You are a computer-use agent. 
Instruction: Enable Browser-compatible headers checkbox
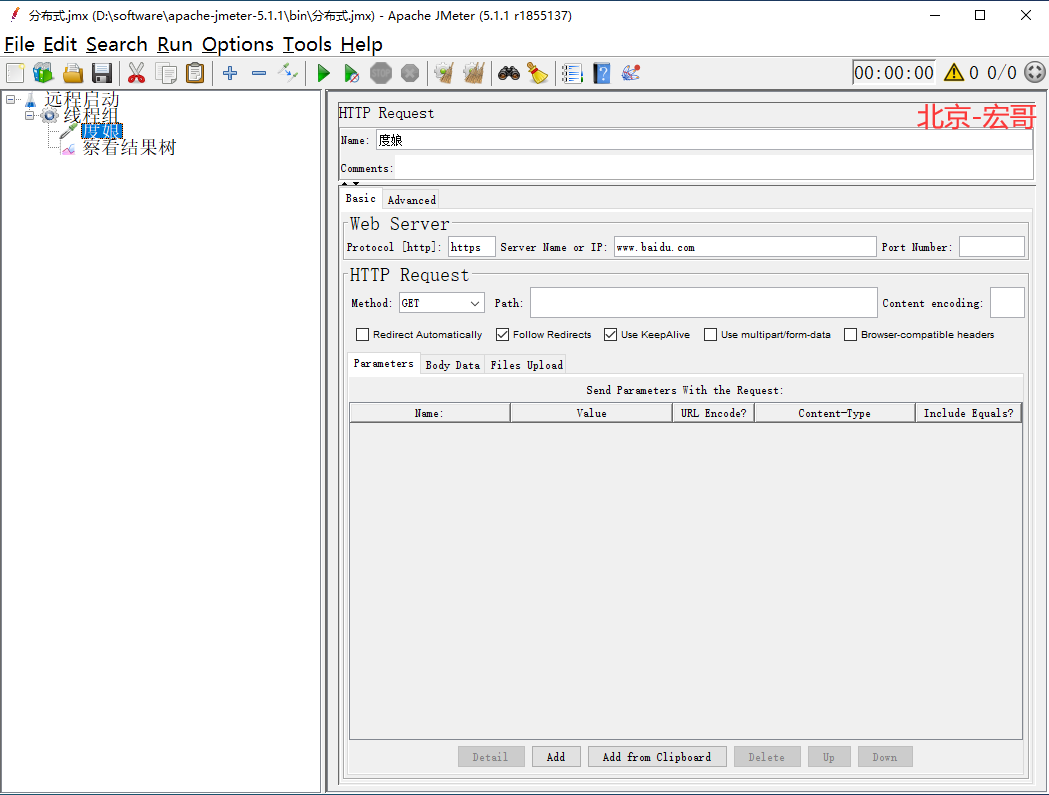850,334
